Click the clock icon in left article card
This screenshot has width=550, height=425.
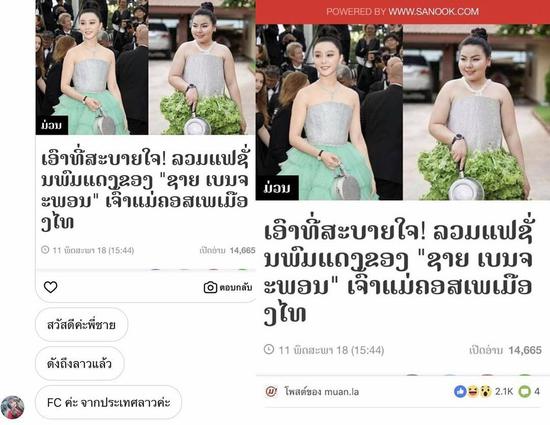[x=45, y=250]
